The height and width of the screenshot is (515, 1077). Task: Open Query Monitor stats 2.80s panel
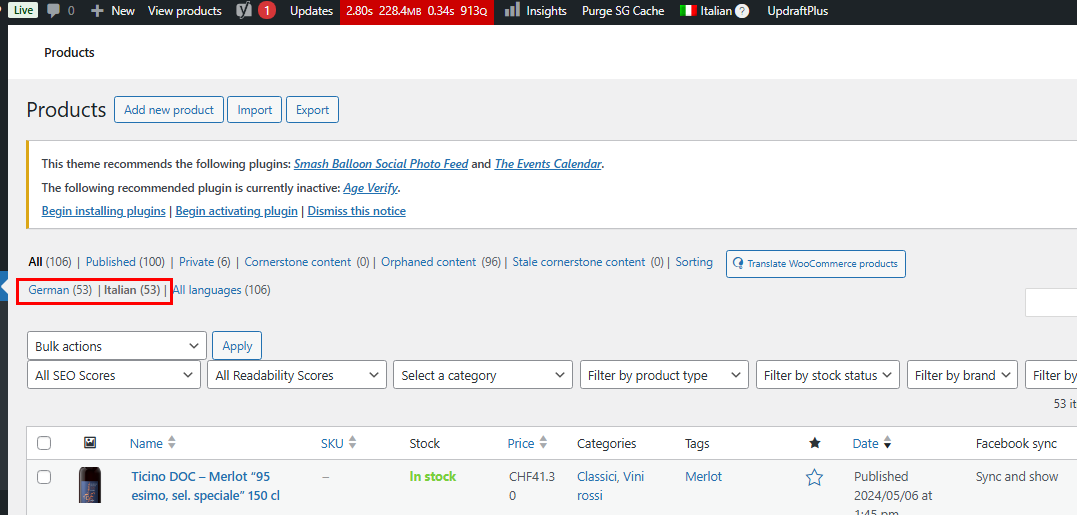pyautogui.click(x=417, y=11)
